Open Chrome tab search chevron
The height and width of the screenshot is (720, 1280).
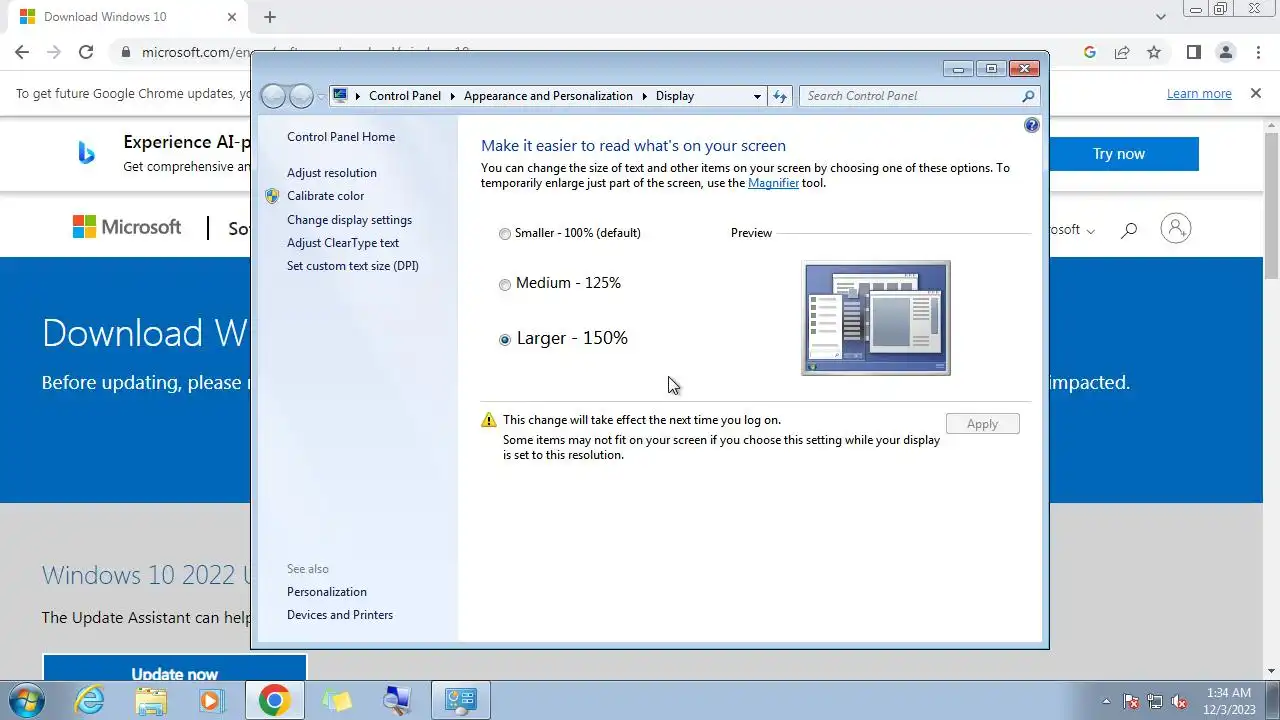click(1161, 17)
